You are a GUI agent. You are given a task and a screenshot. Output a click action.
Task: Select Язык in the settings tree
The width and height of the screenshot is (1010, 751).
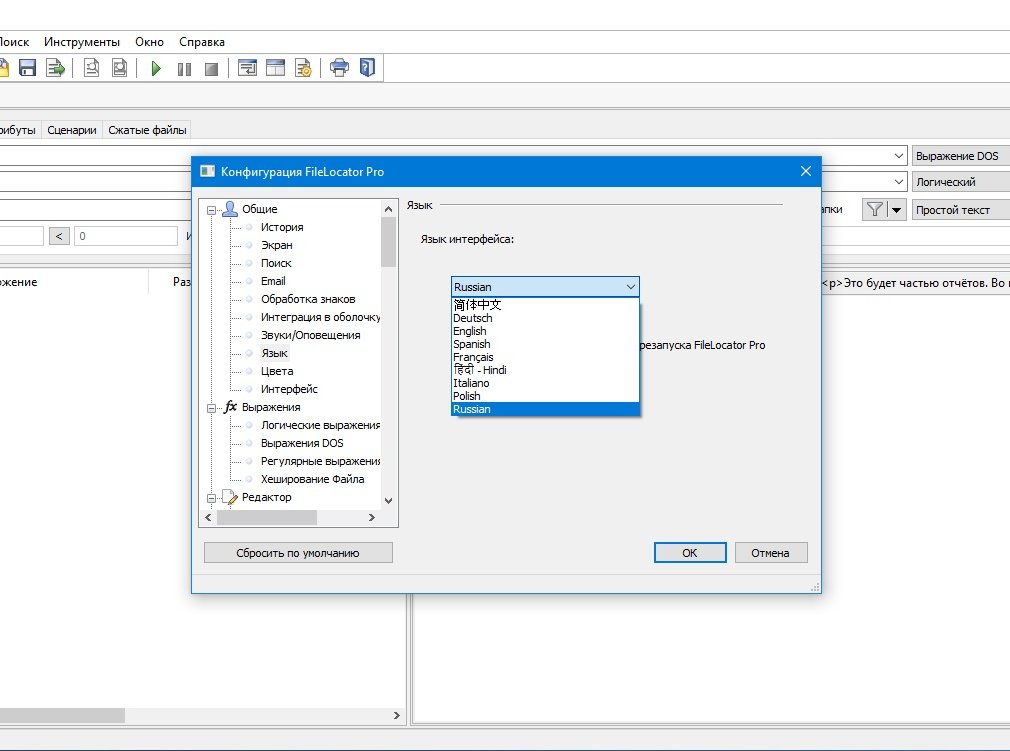pos(274,354)
